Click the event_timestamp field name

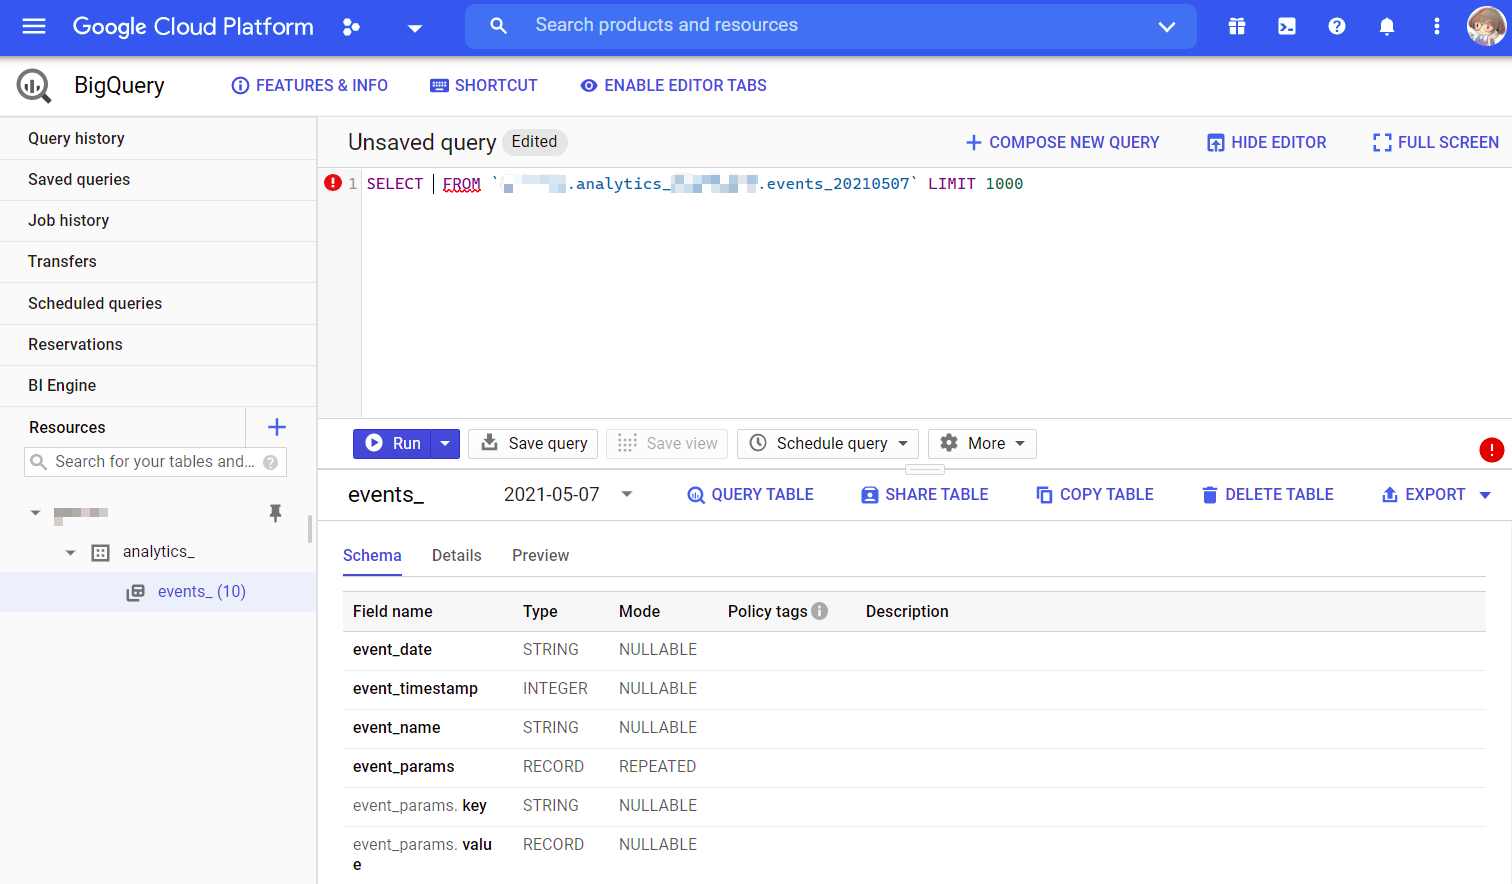[416, 689]
